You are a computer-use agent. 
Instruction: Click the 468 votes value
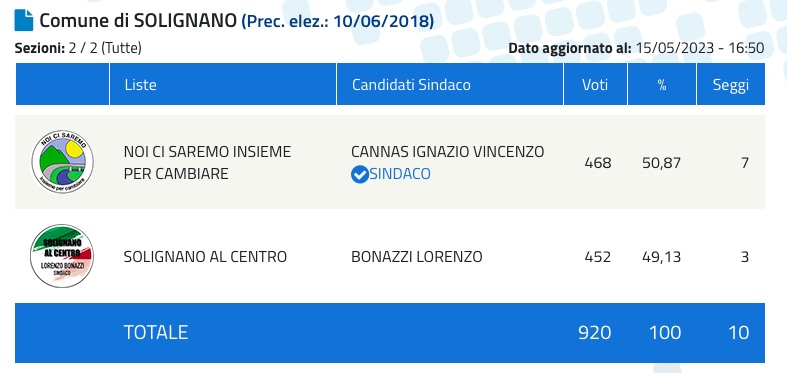(598, 163)
